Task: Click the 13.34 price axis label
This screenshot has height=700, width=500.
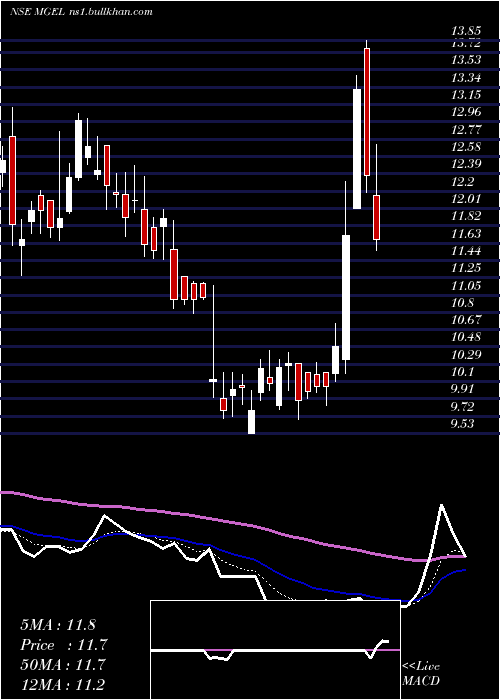Action: click(466, 78)
